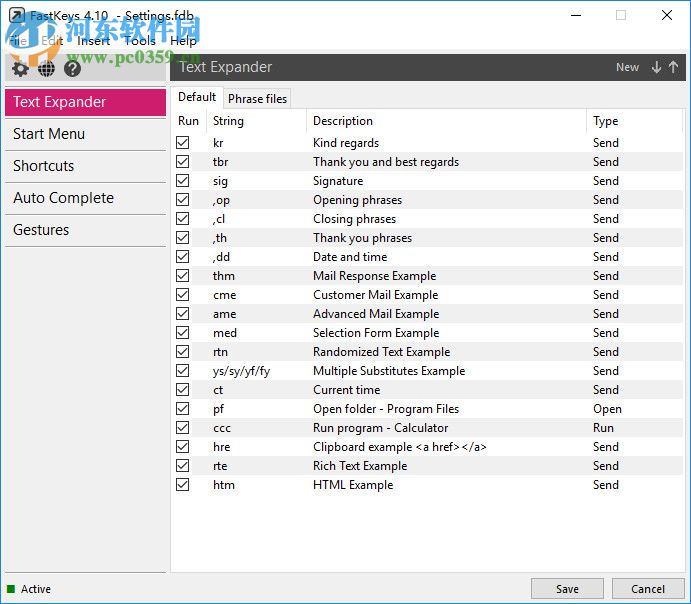691x604 pixels.
Task: Move entry up with the up arrow
Action: pyautogui.click(x=673, y=67)
